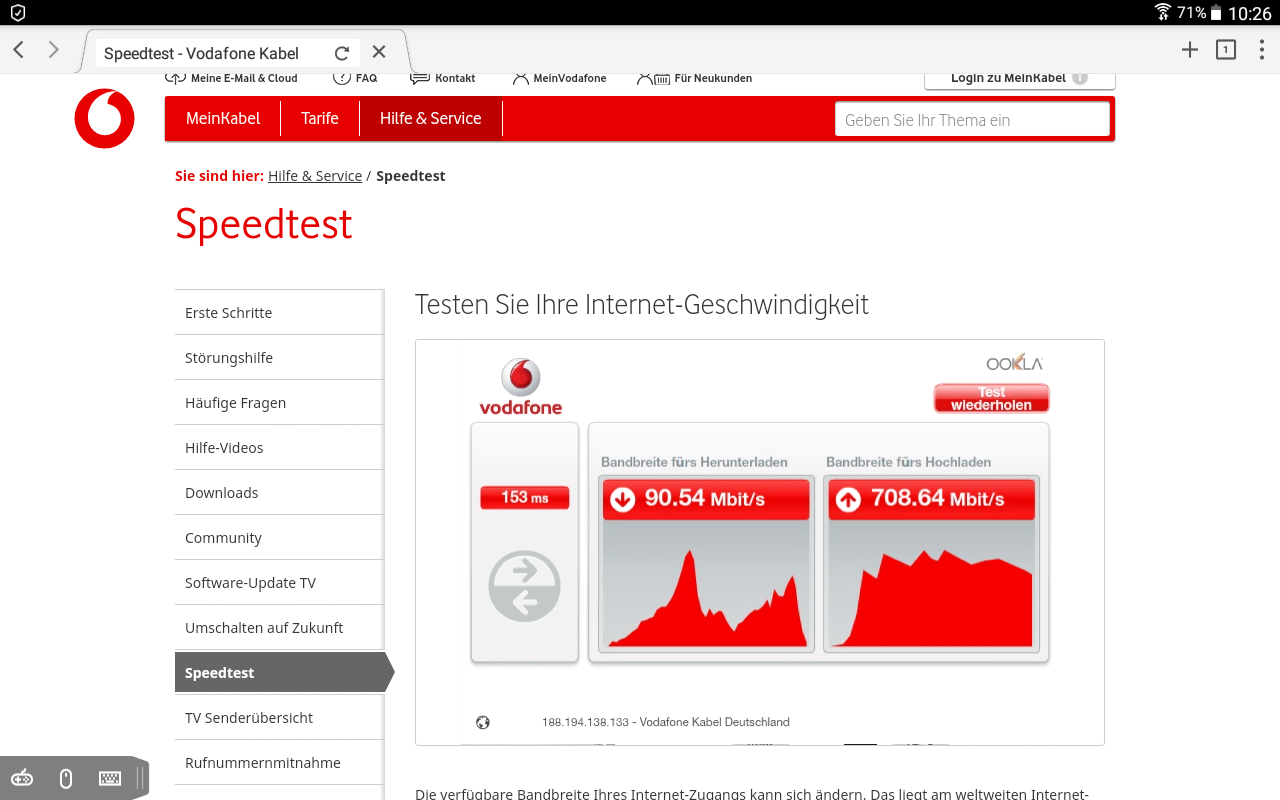This screenshot has height=800, width=1280.
Task: Select Downloads in sidebar
Action: tap(279, 493)
